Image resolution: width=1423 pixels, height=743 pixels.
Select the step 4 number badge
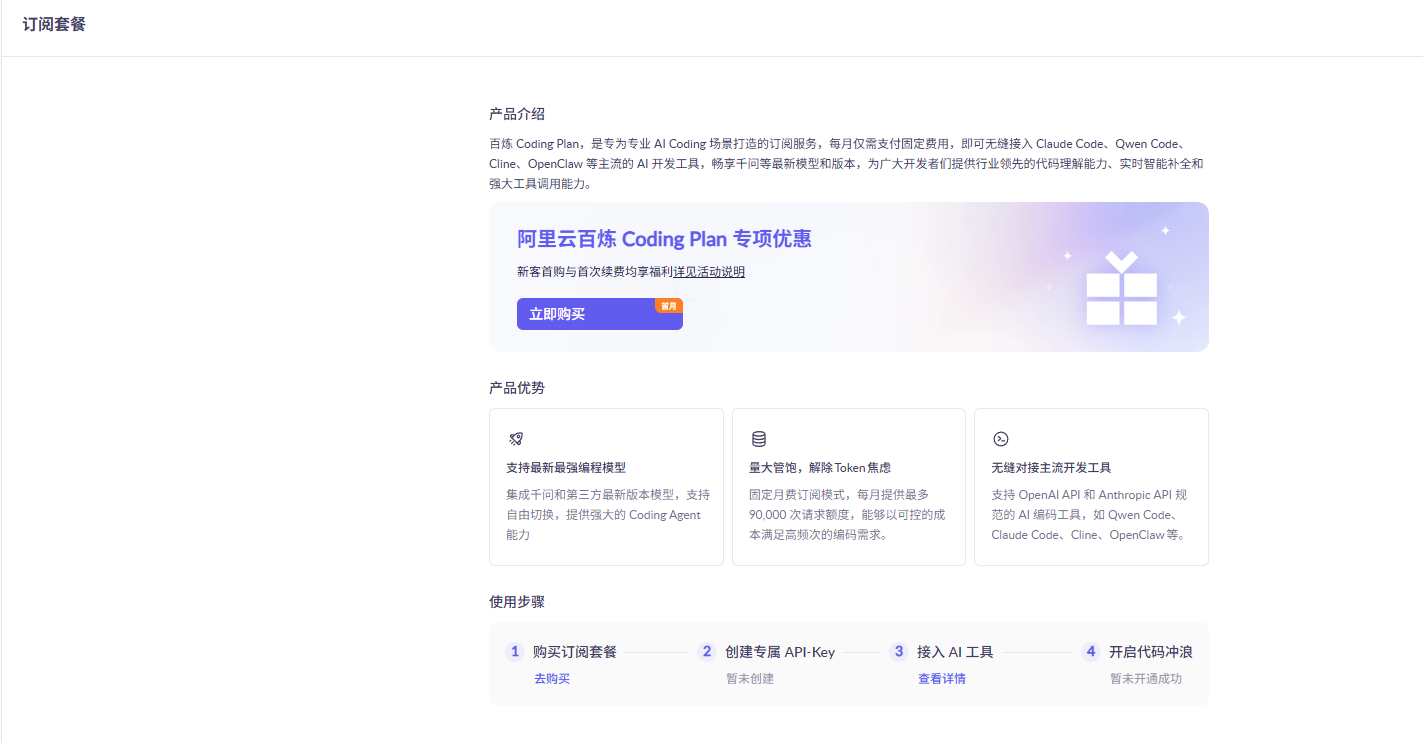coord(1091,652)
